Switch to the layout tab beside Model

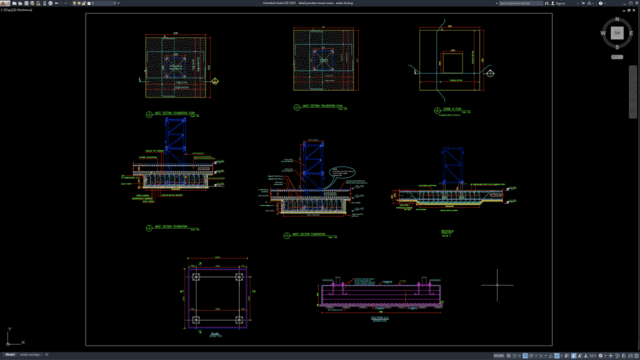pos(30,355)
